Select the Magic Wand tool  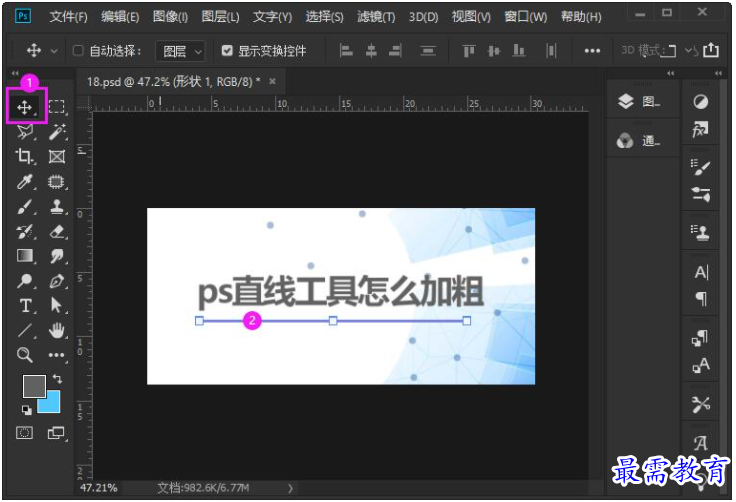(x=57, y=131)
